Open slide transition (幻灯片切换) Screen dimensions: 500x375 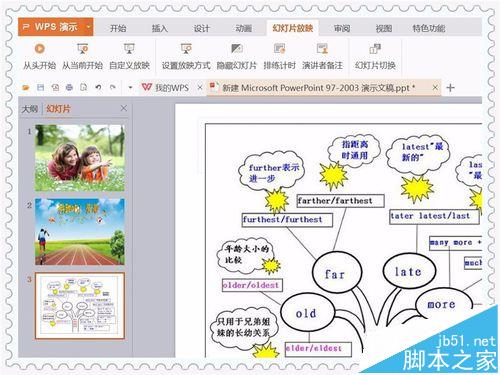[x=375, y=57]
